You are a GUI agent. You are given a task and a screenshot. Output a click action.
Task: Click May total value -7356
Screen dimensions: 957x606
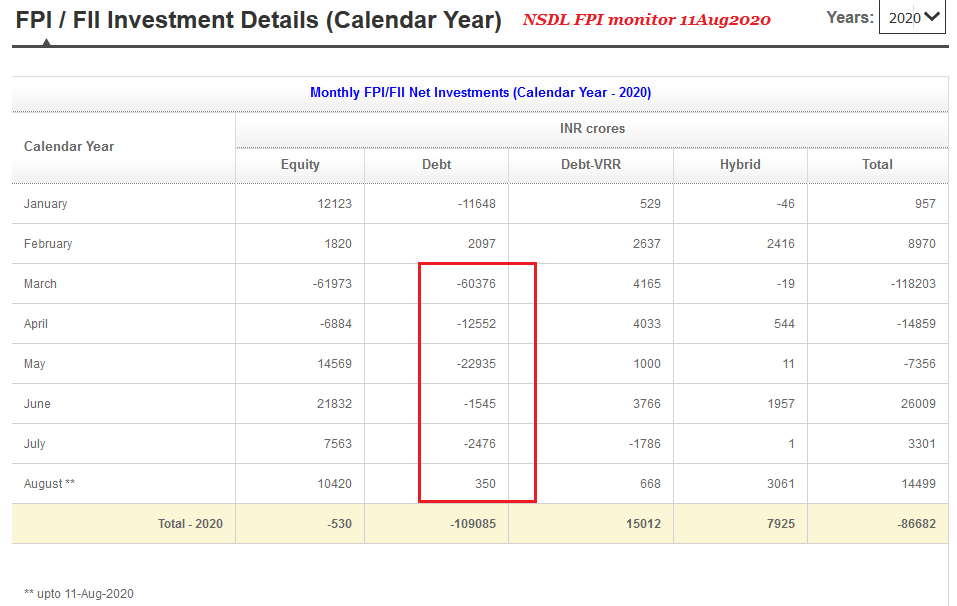point(919,364)
